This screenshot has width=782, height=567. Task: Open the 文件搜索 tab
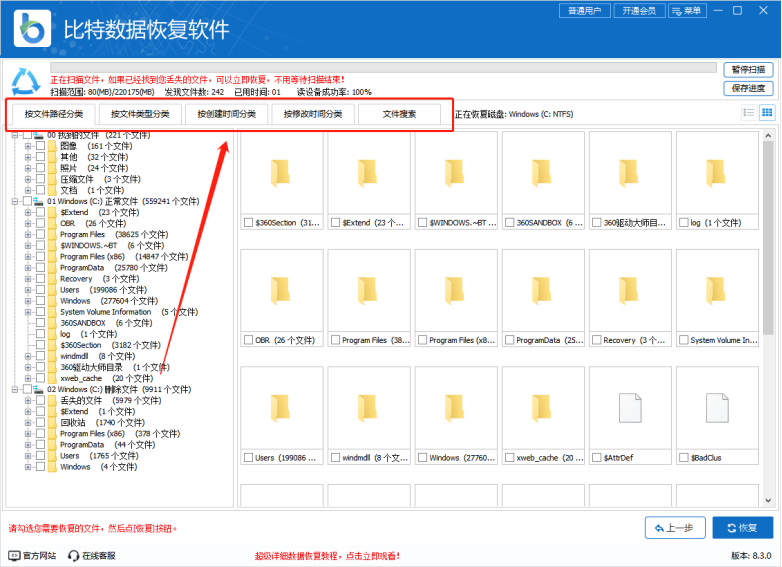point(399,114)
